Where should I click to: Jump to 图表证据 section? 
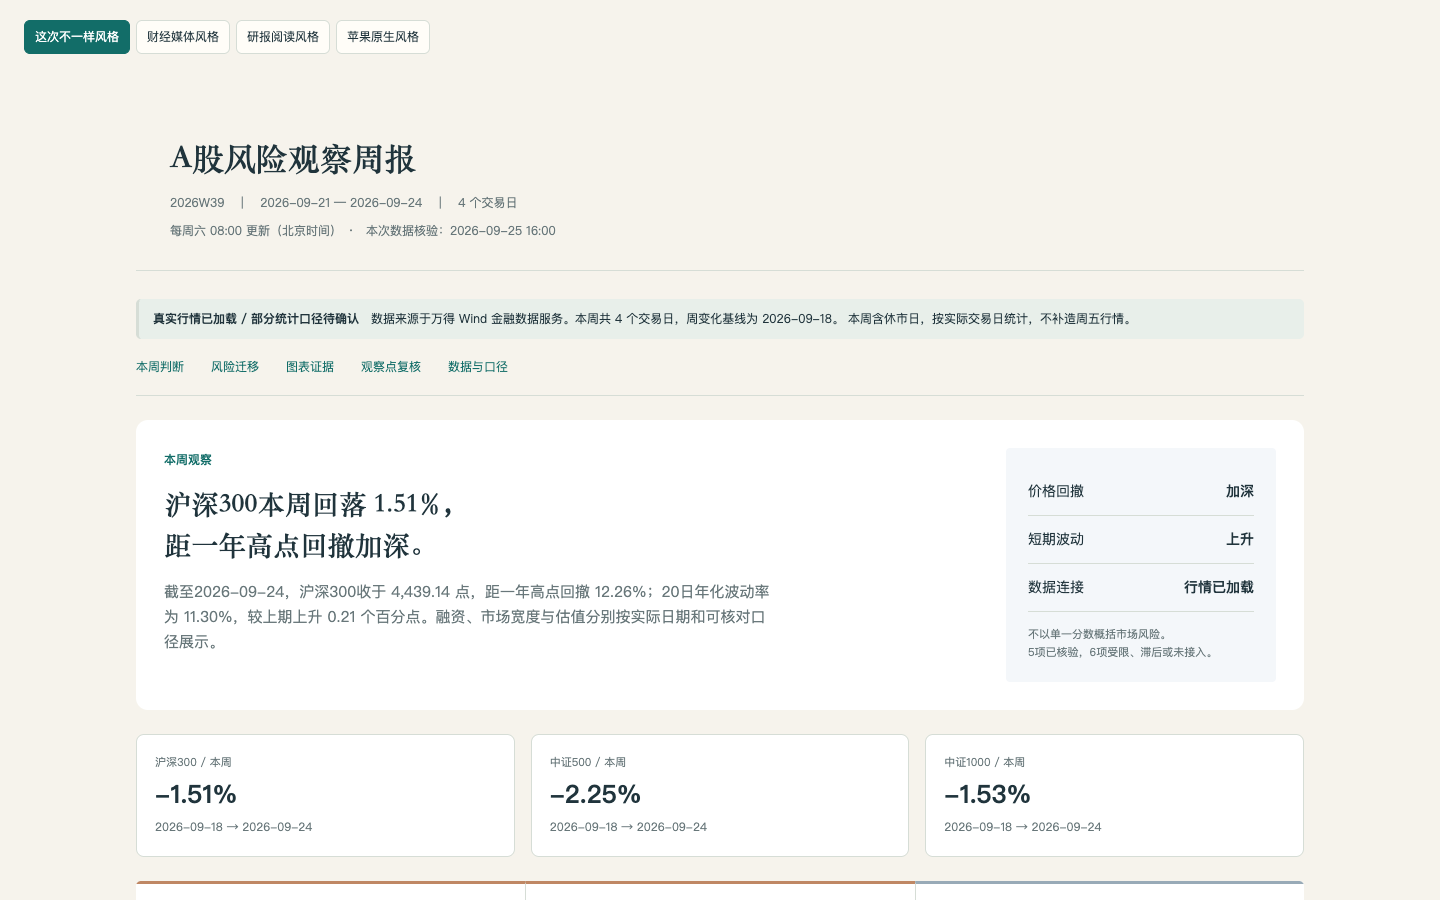click(310, 367)
